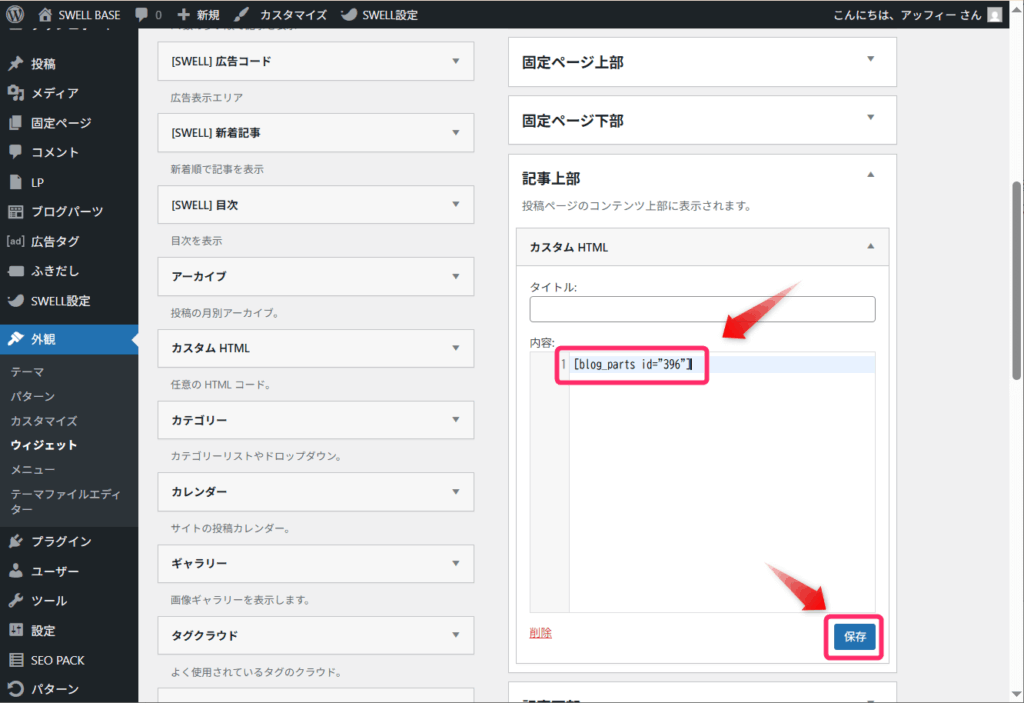Screen dimensions: 1024x703
Task: Click the user avatar icon
Action: [x=994, y=15]
